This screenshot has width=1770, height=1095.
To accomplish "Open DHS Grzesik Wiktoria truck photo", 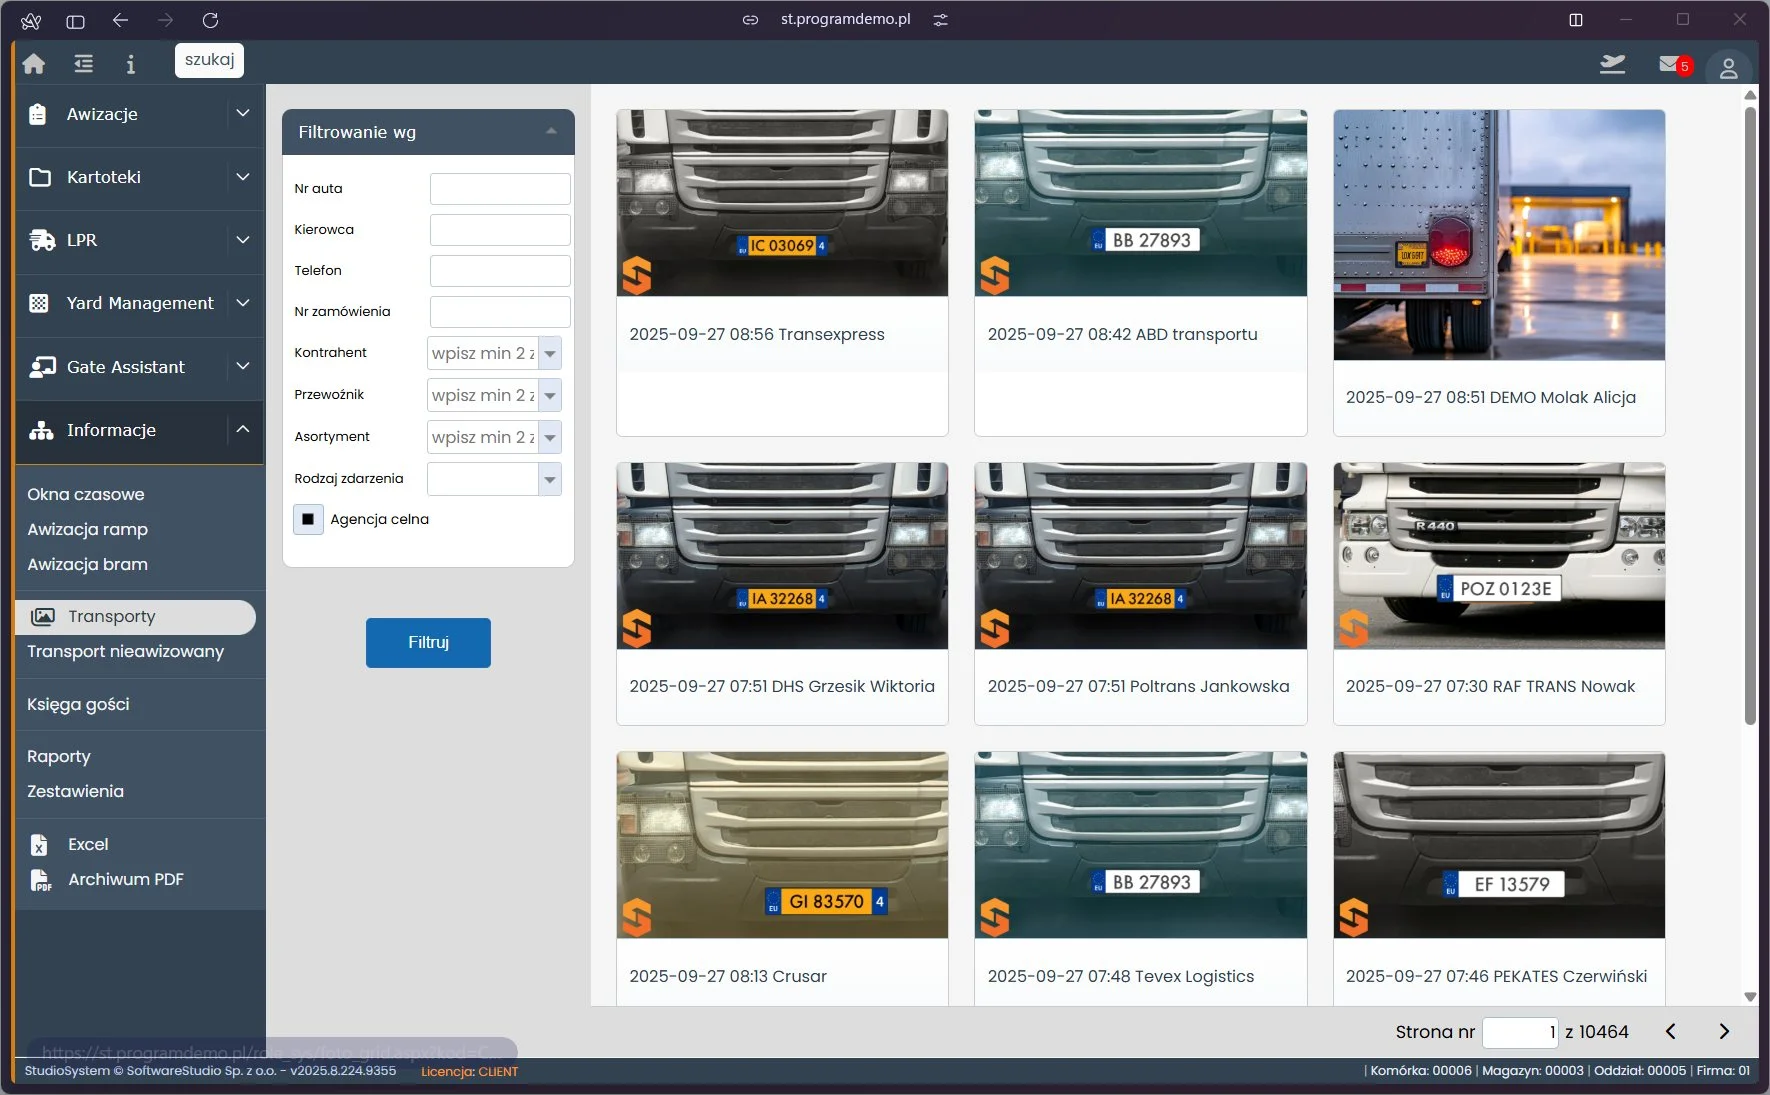I will tap(782, 556).
